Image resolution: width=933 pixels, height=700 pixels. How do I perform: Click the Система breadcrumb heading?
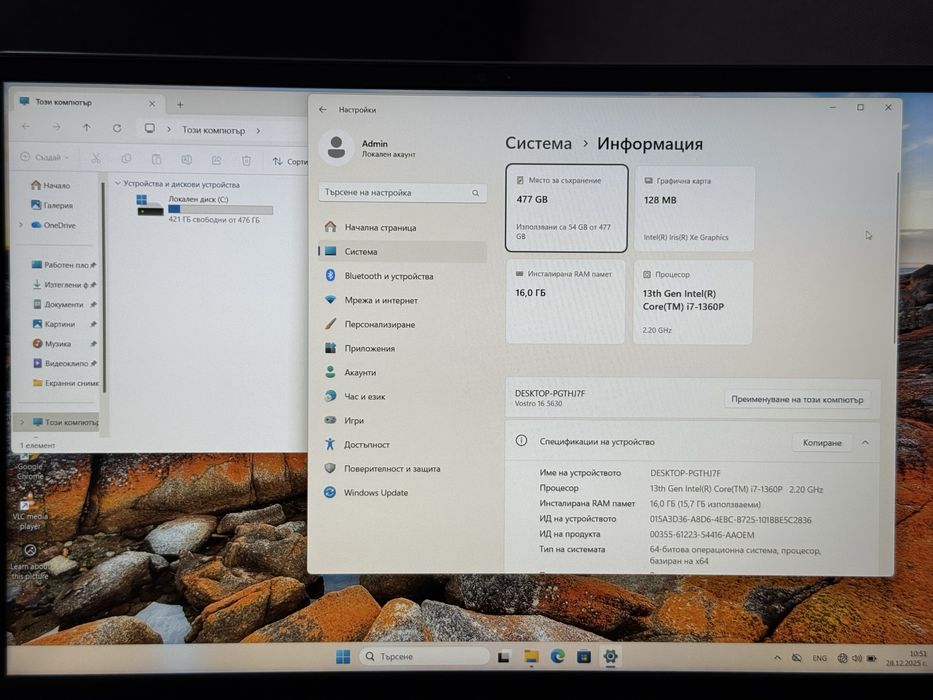coord(538,143)
